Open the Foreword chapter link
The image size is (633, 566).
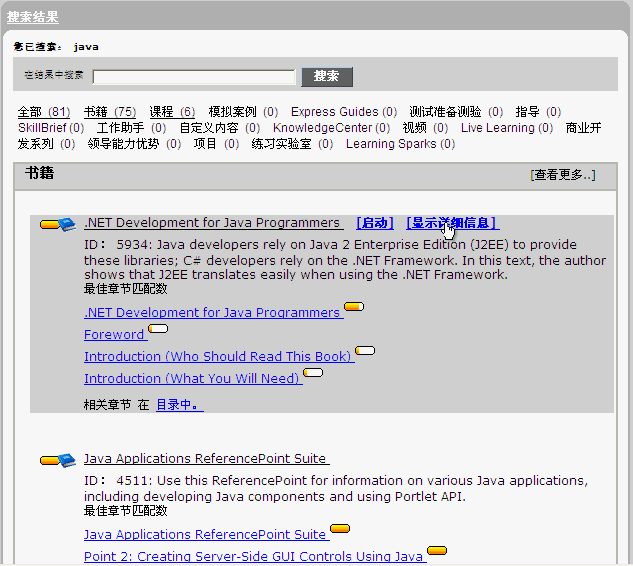115,335
